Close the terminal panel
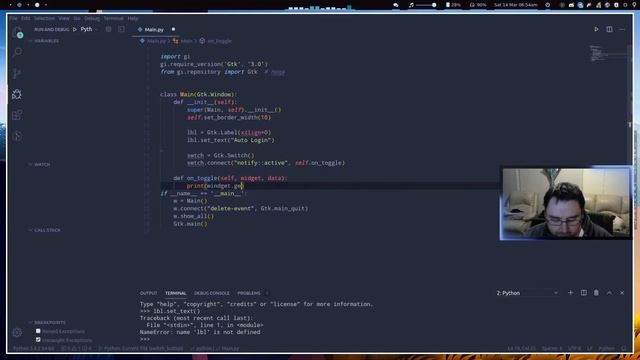This screenshot has height=360, width=640. (x=622, y=293)
